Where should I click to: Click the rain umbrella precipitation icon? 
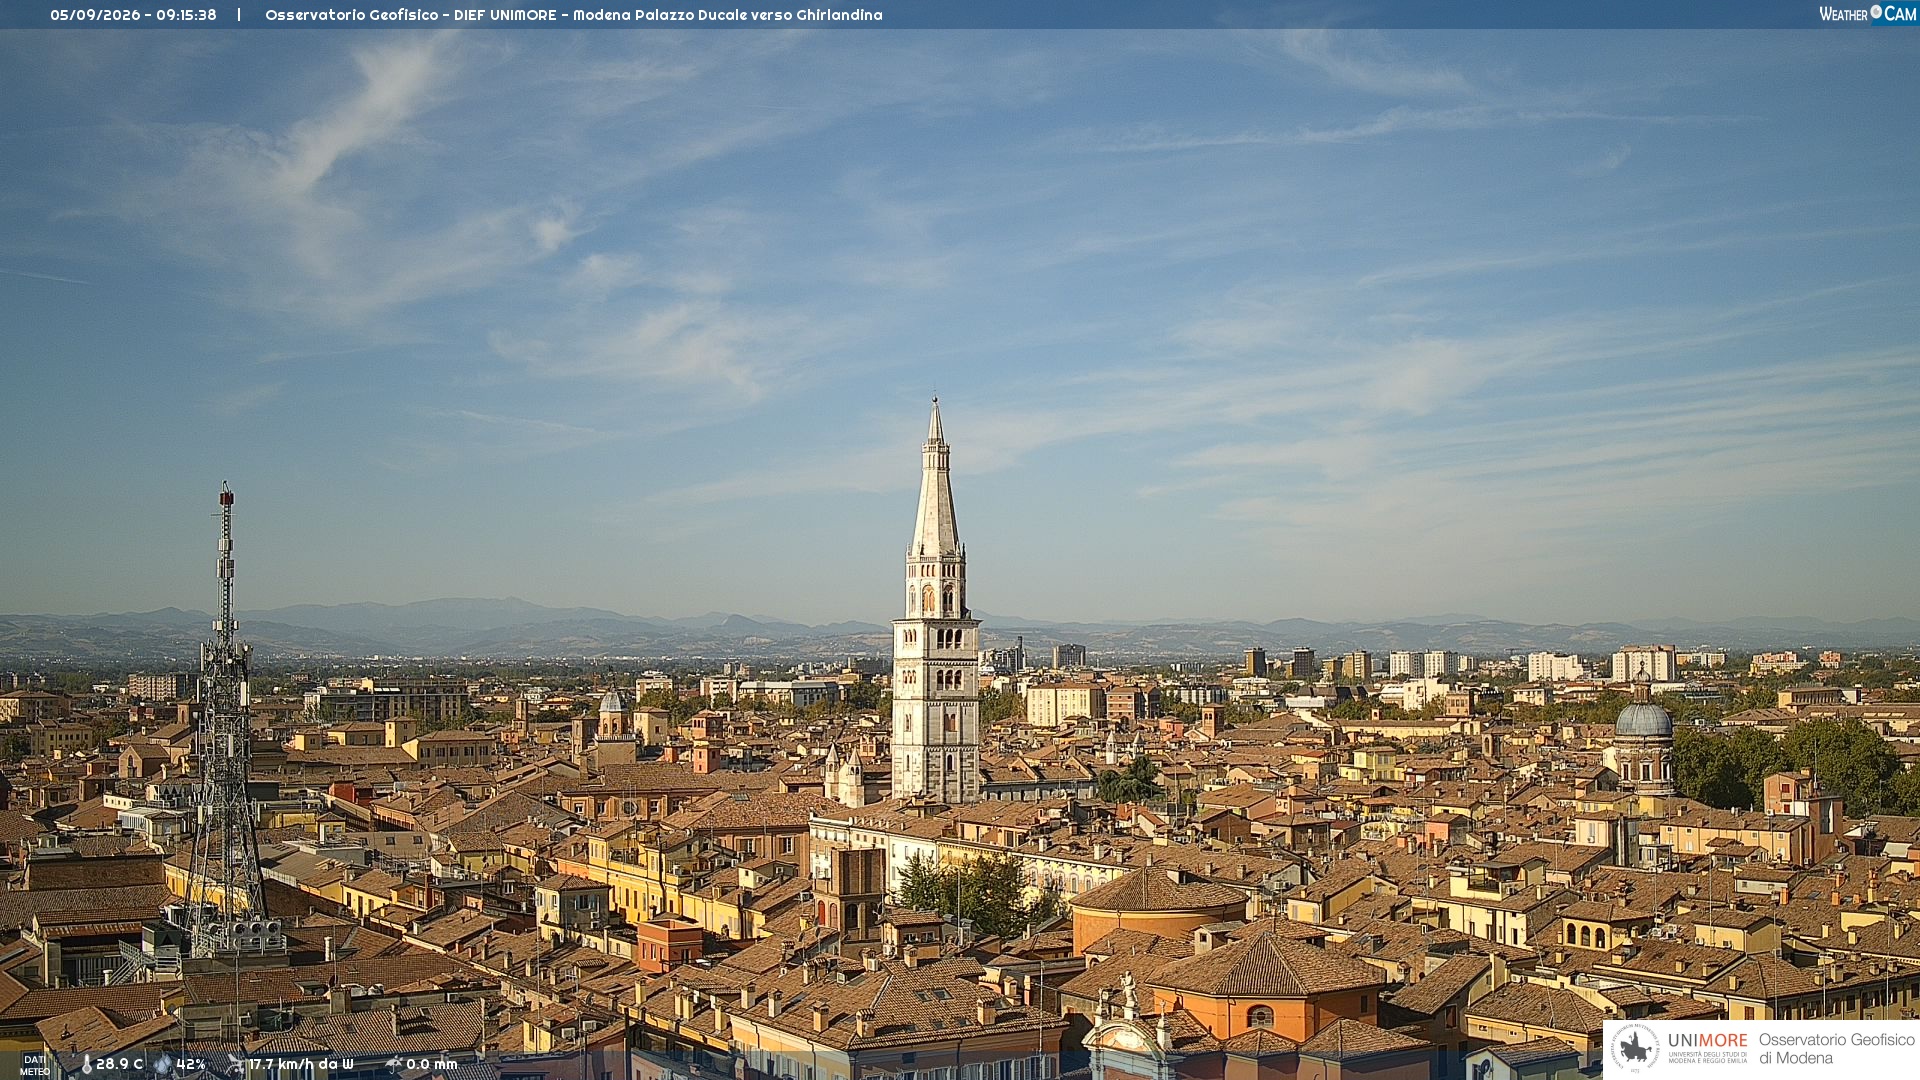click(x=393, y=1065)
